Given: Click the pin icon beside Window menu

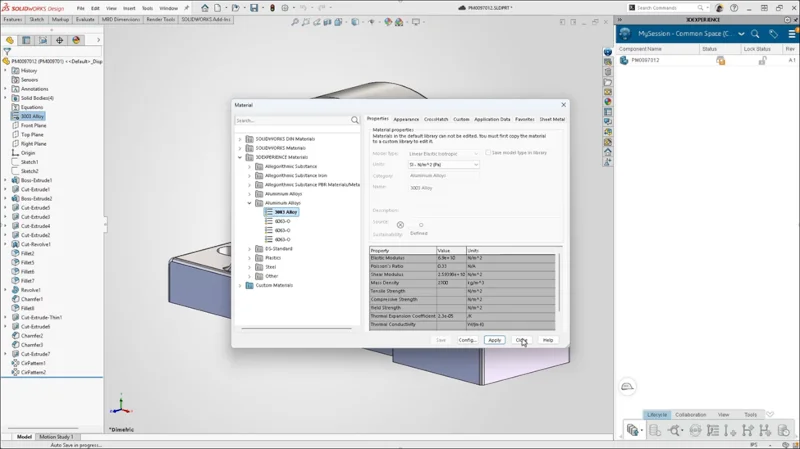Looking at the screenshot, I should tap(186, 8).
